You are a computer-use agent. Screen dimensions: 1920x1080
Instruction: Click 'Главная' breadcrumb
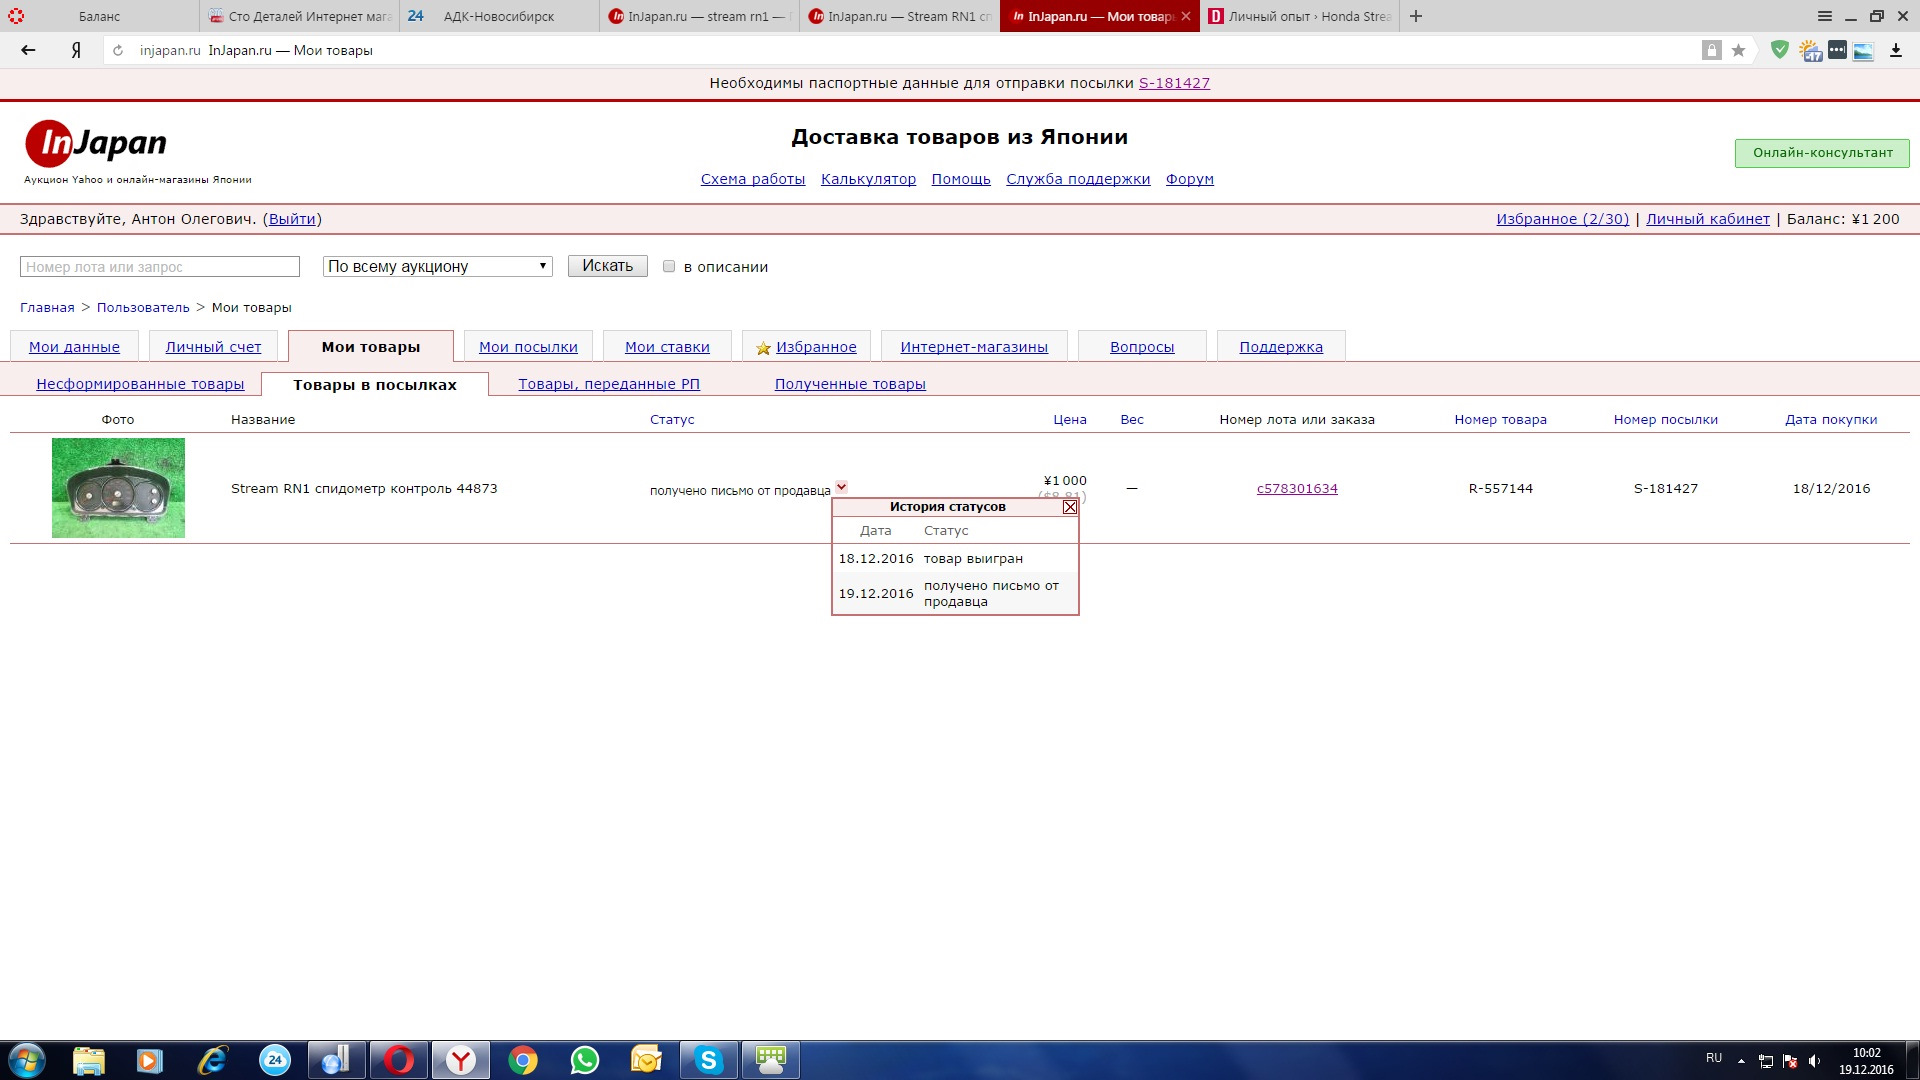click(47, 308)
